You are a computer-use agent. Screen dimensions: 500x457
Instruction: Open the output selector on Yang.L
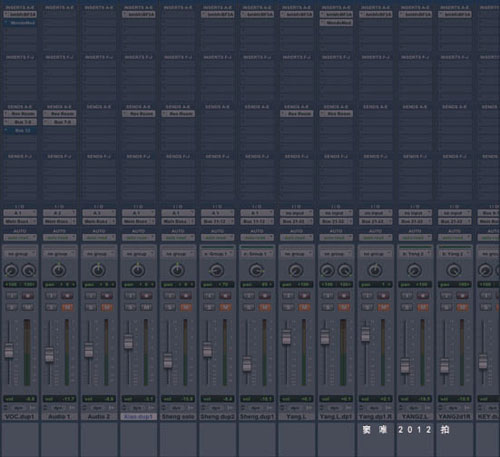[296, 221]
